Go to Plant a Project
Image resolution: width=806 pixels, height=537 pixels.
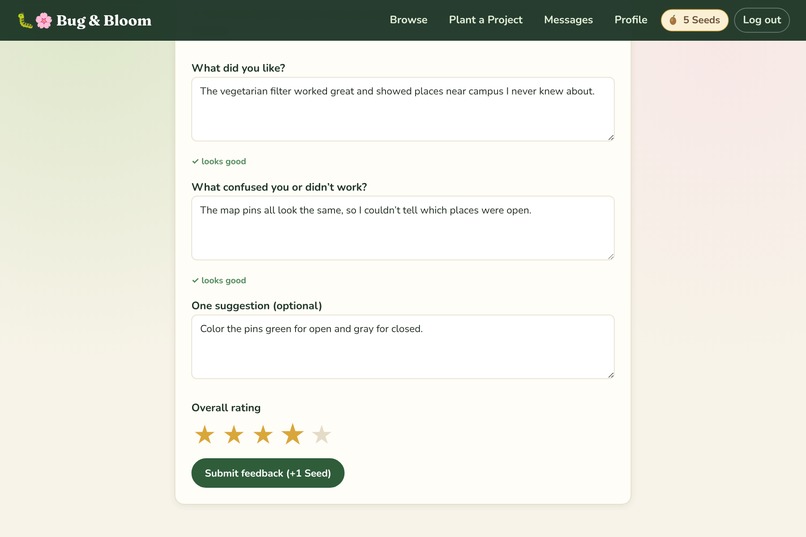click(486, 20)
